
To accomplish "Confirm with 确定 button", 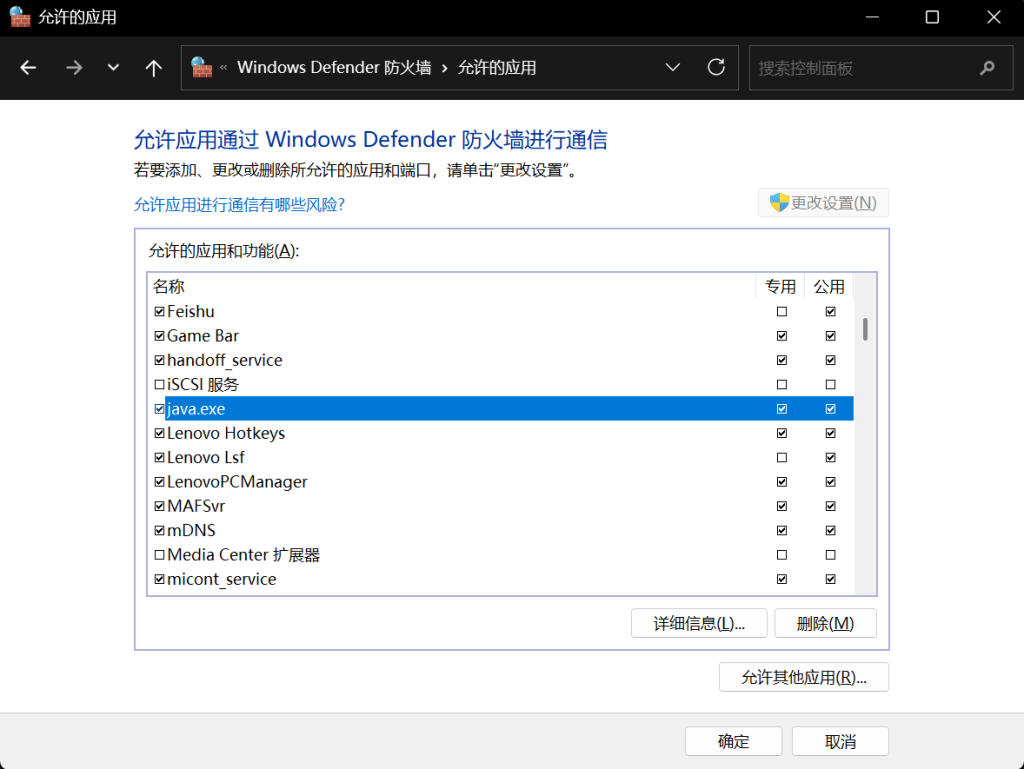I will (x=733, y=741).
